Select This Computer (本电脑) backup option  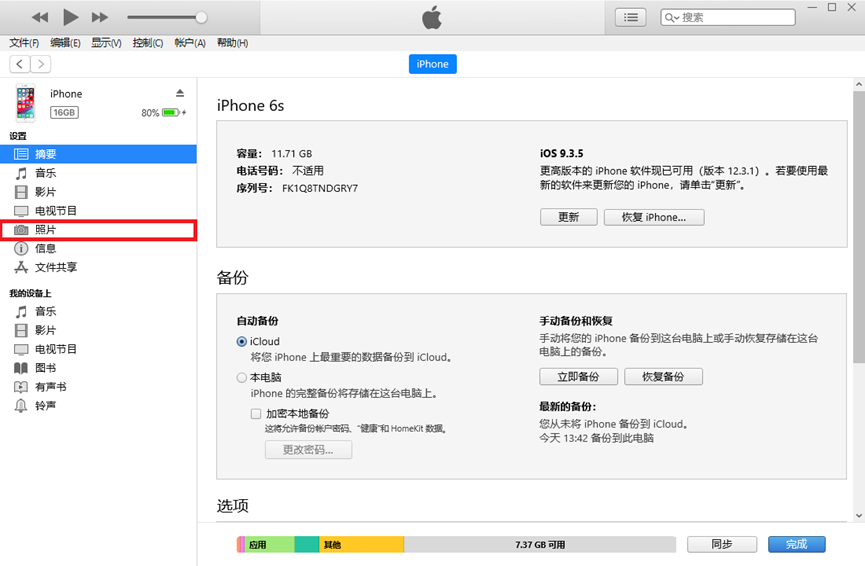242,378
